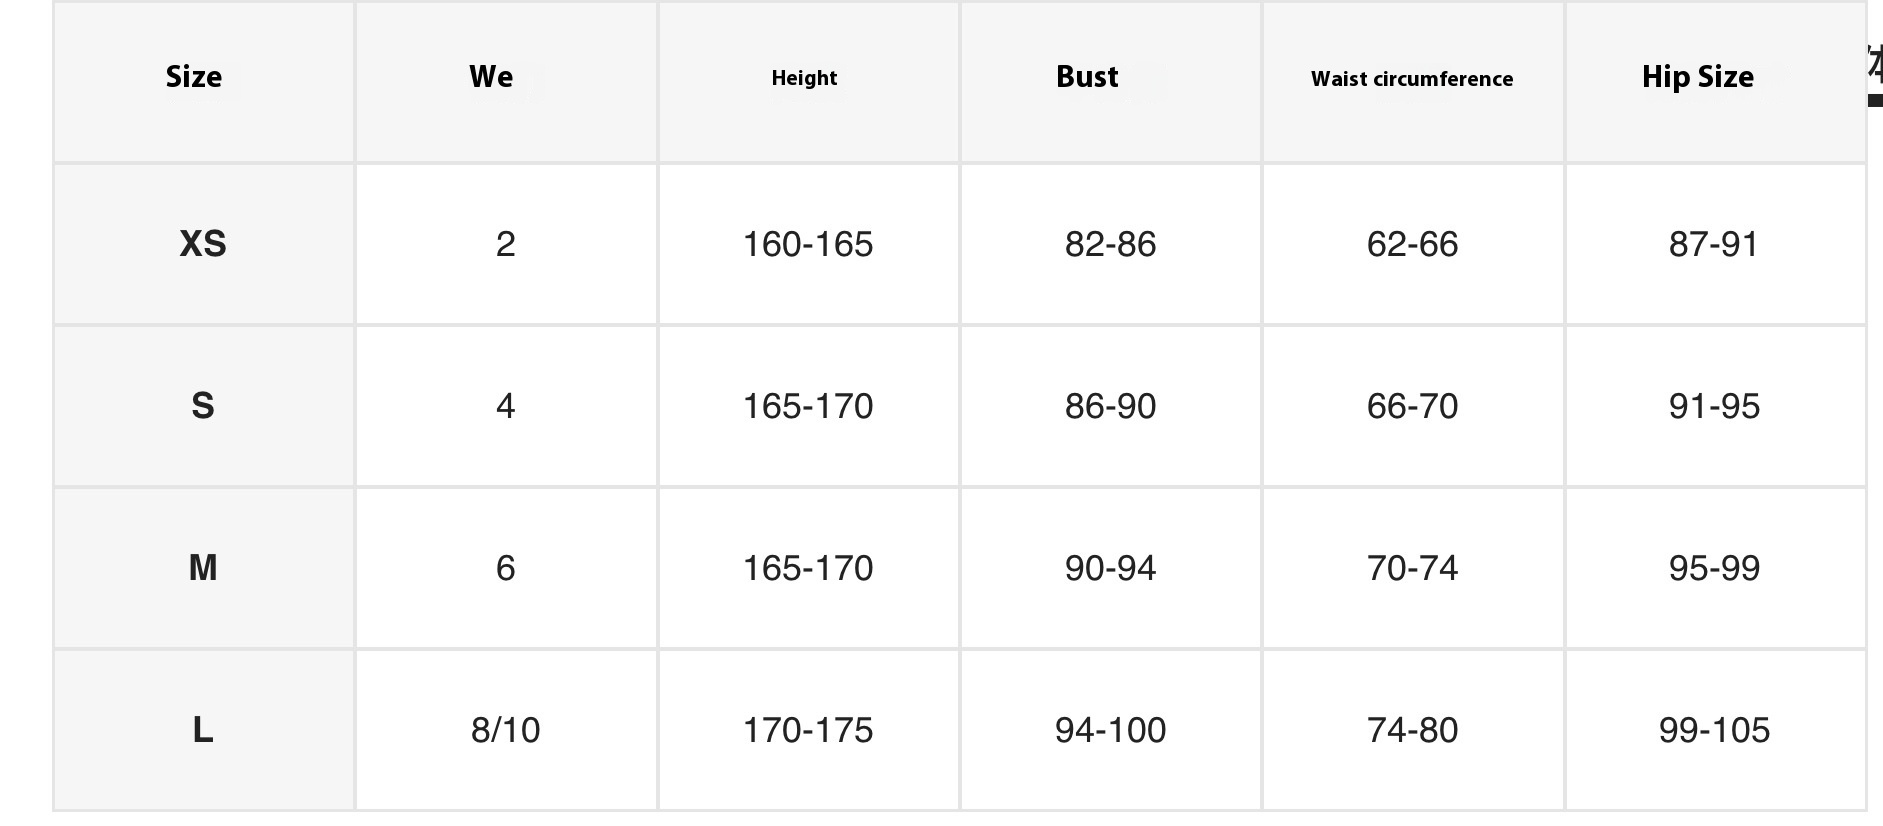Select the 99-105 hip size cell

pyautogui.click(x=1714, y=730)
